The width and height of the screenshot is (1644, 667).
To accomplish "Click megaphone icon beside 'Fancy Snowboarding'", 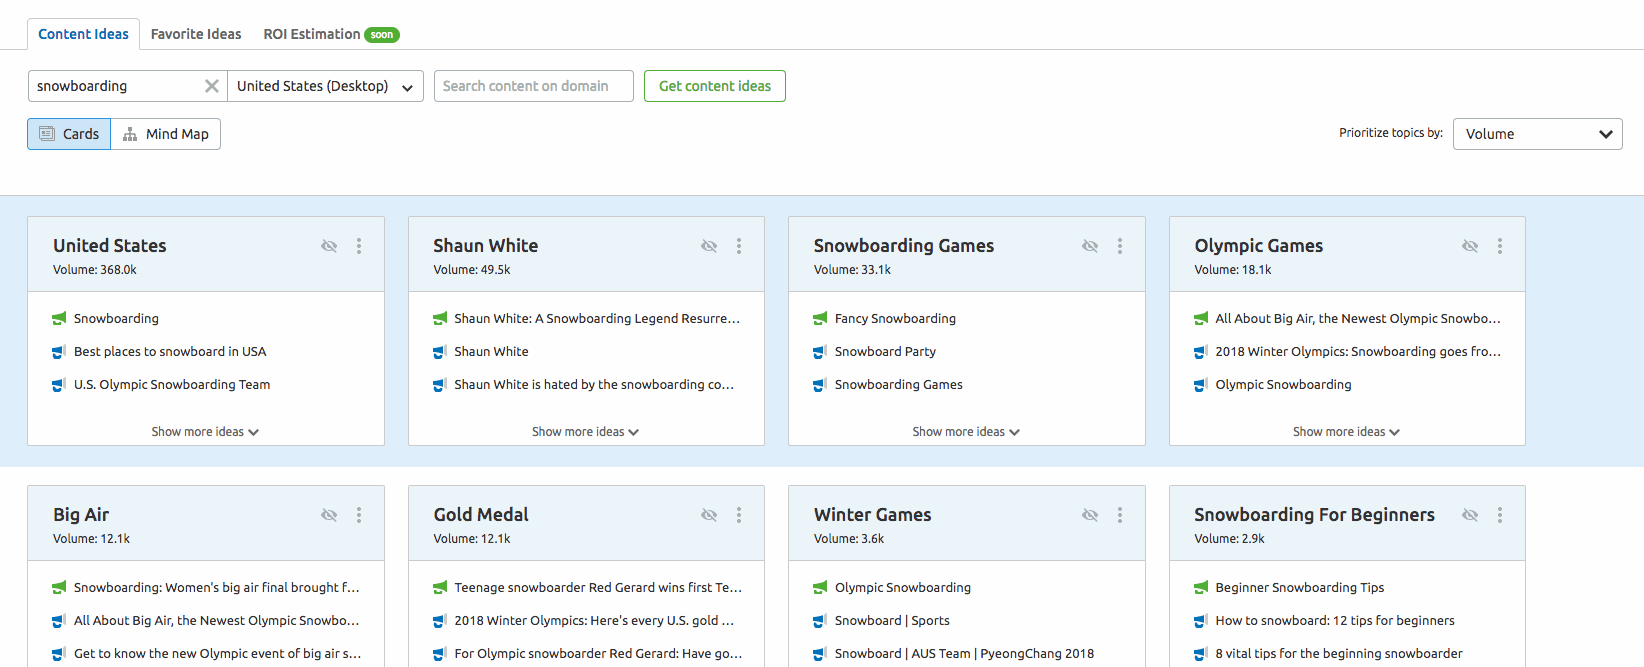I will pos(820,319).
